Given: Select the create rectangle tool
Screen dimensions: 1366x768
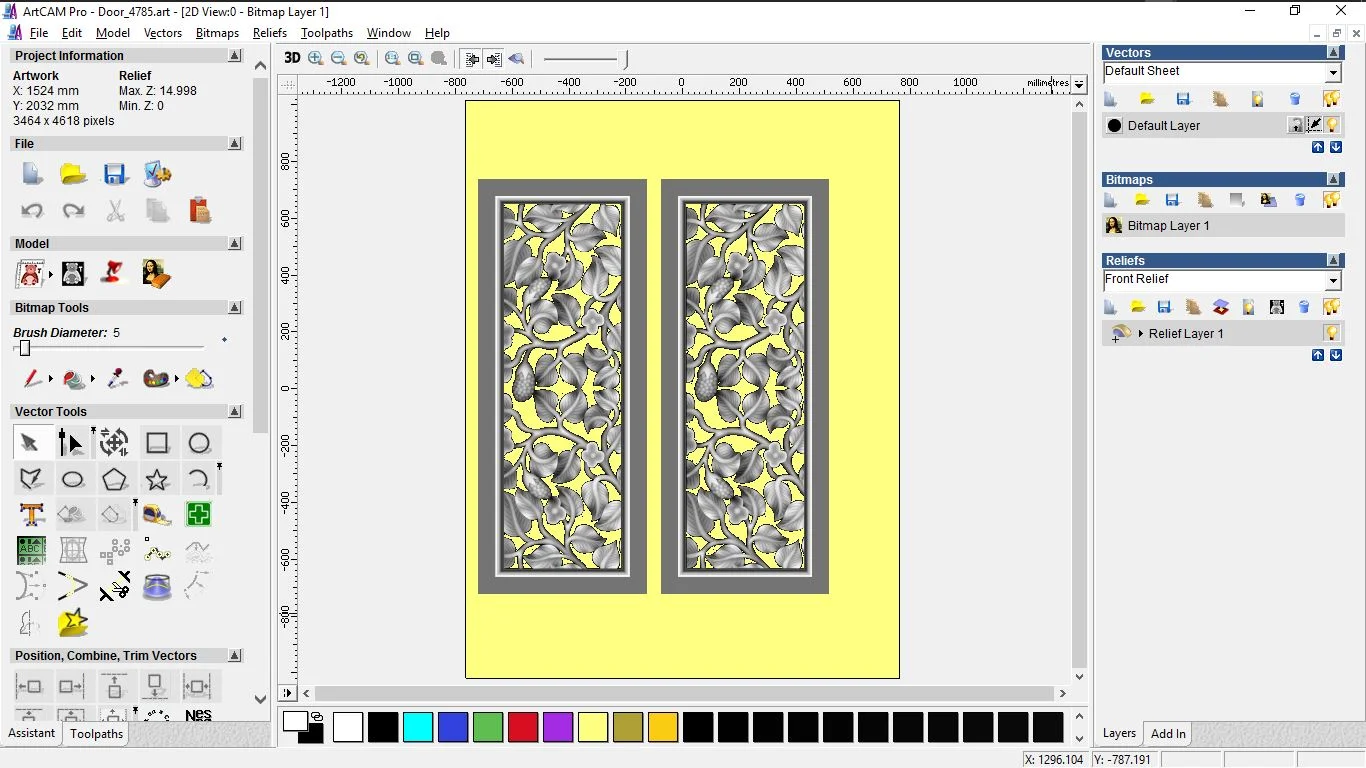Looking at the screenshot, I should [157, 443].
